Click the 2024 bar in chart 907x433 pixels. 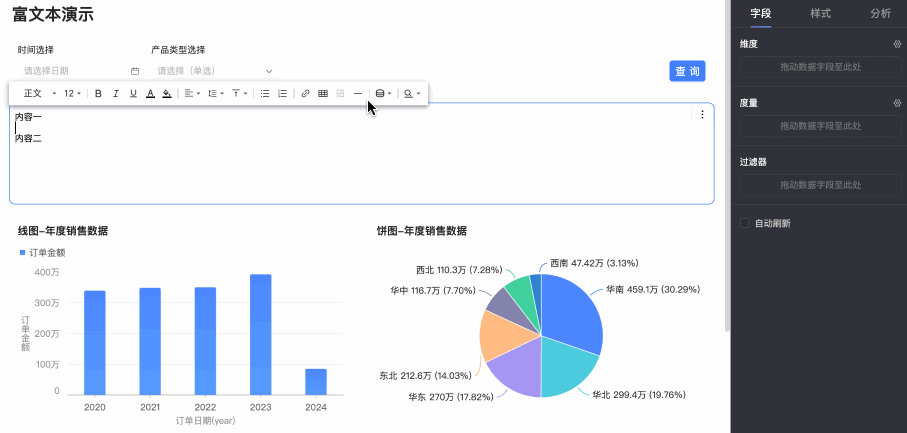(316, 382)
